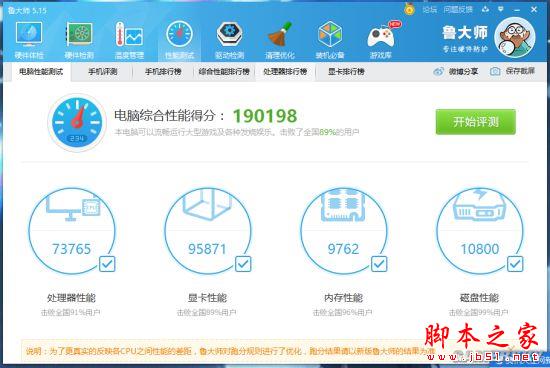Click the 磁盘性能 label
550x368 pixels.
point(479,298)
